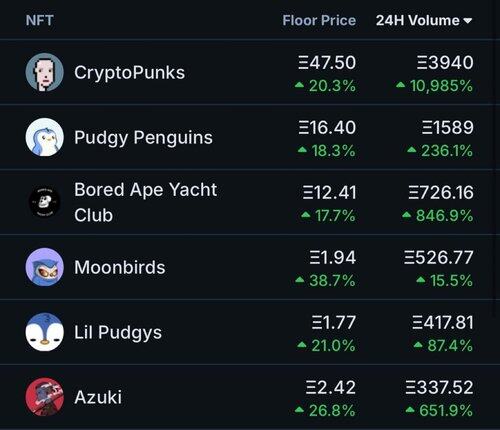Open the Pudgy Penguins avatar icon

point(45,137)
